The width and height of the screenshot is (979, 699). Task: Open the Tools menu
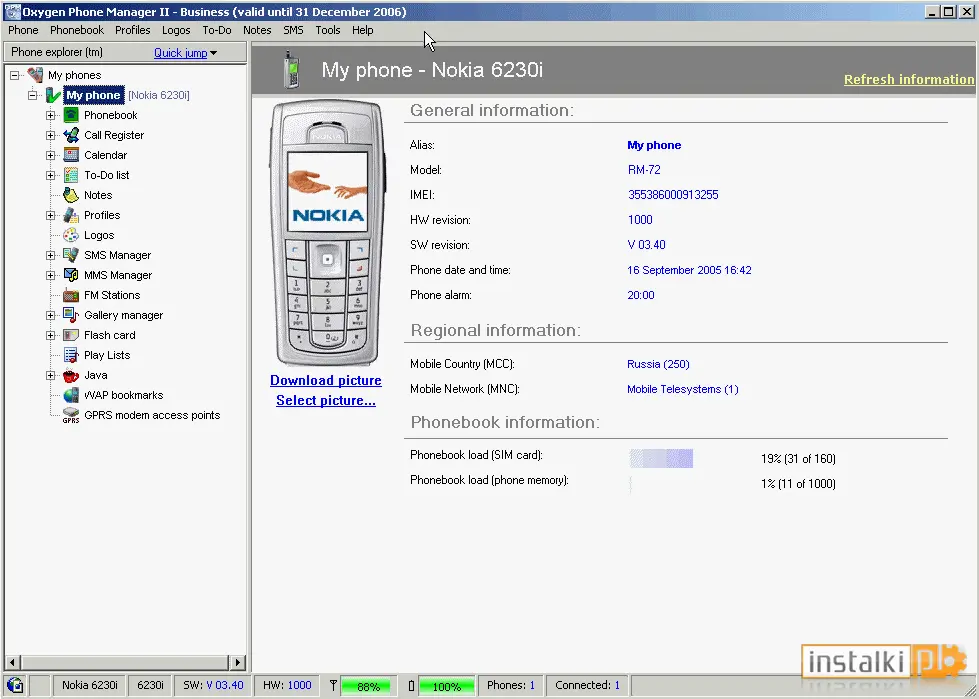point(328,30)
